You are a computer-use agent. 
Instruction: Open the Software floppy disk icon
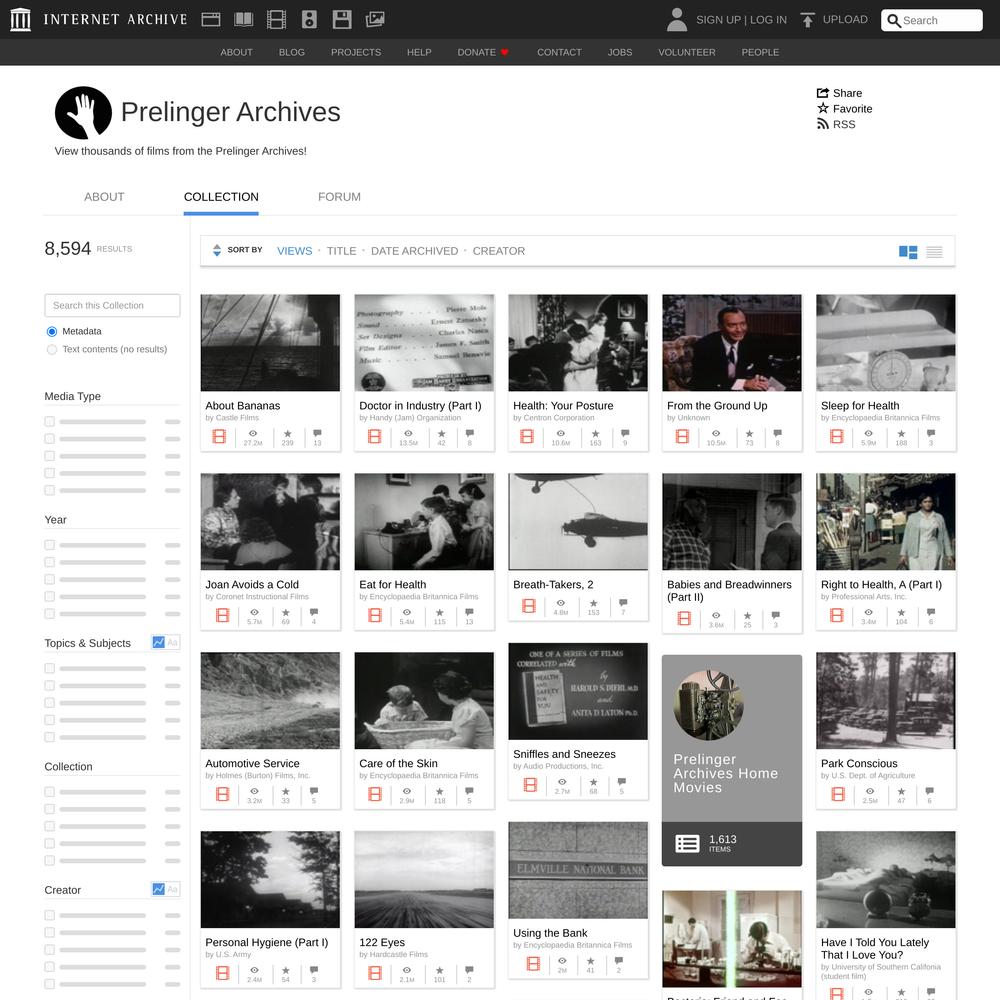(x=342, y=19)
